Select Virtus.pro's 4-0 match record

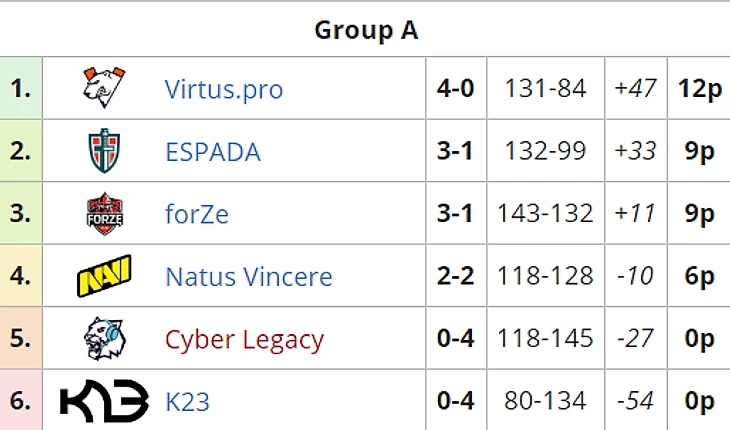(x=455, y=89)
